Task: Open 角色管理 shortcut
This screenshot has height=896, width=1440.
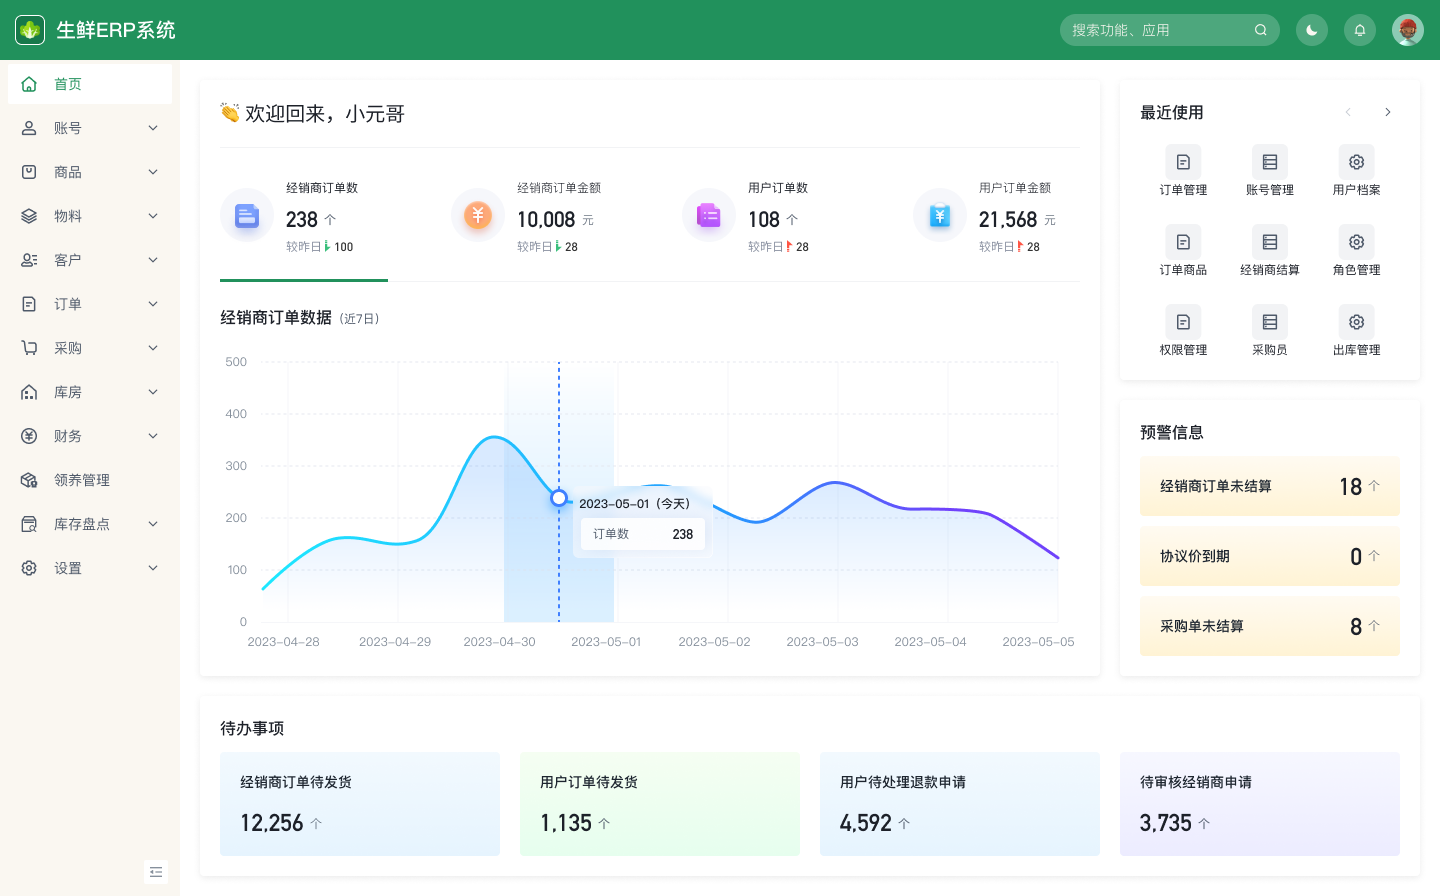Action: coord(1357,251)
